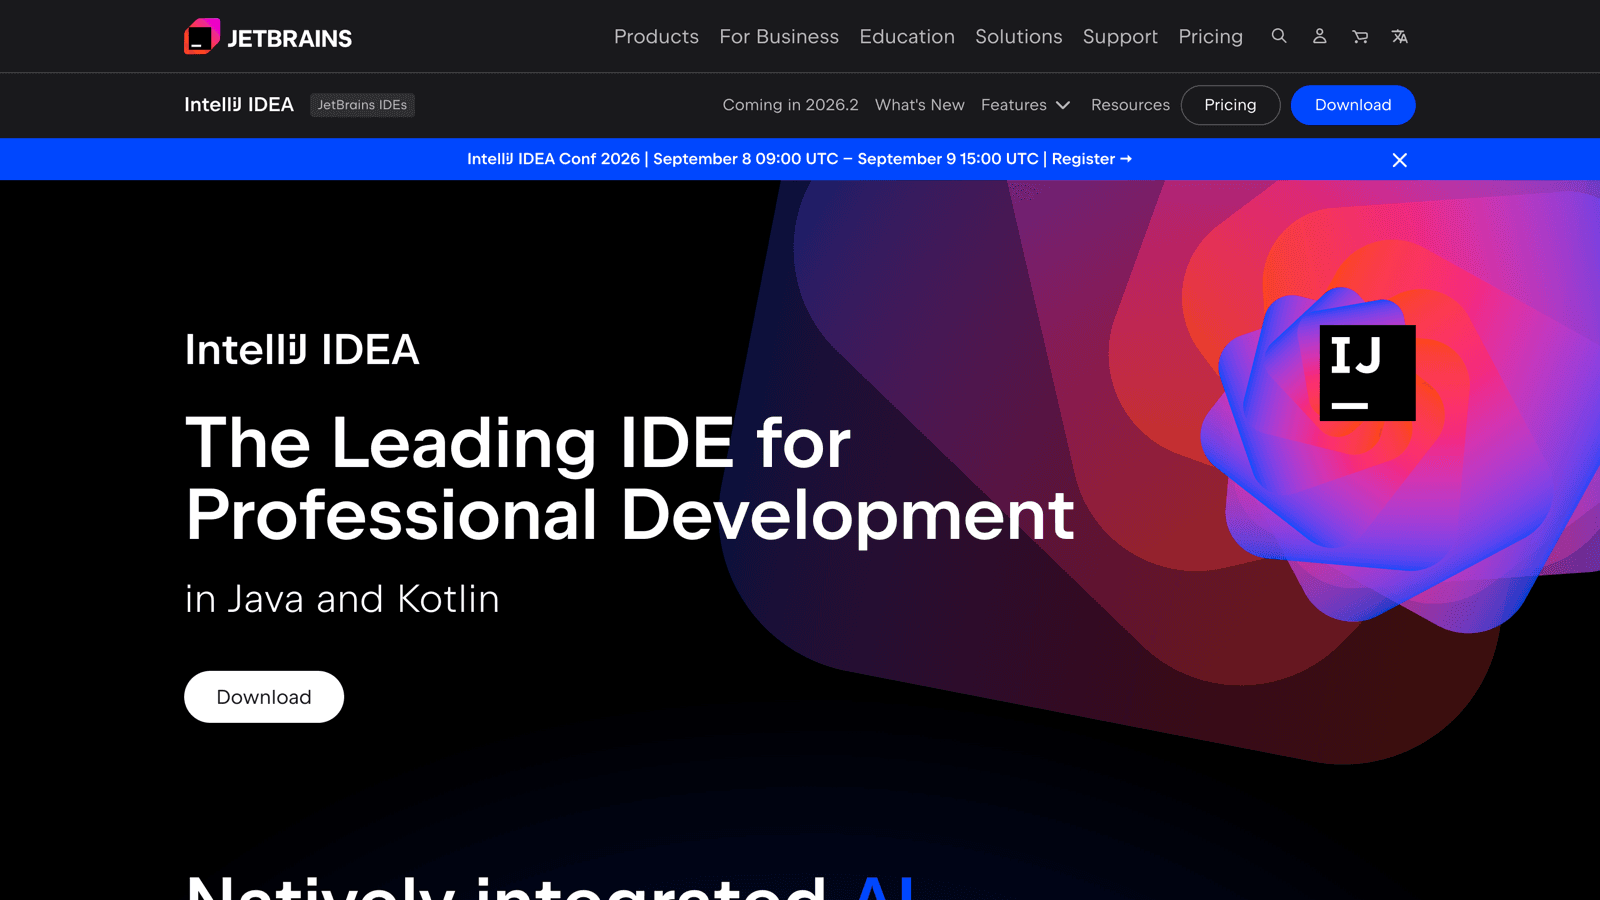Screen dimensions: 1600x900
Task: Open the What's New page
Action: (920, 105)
